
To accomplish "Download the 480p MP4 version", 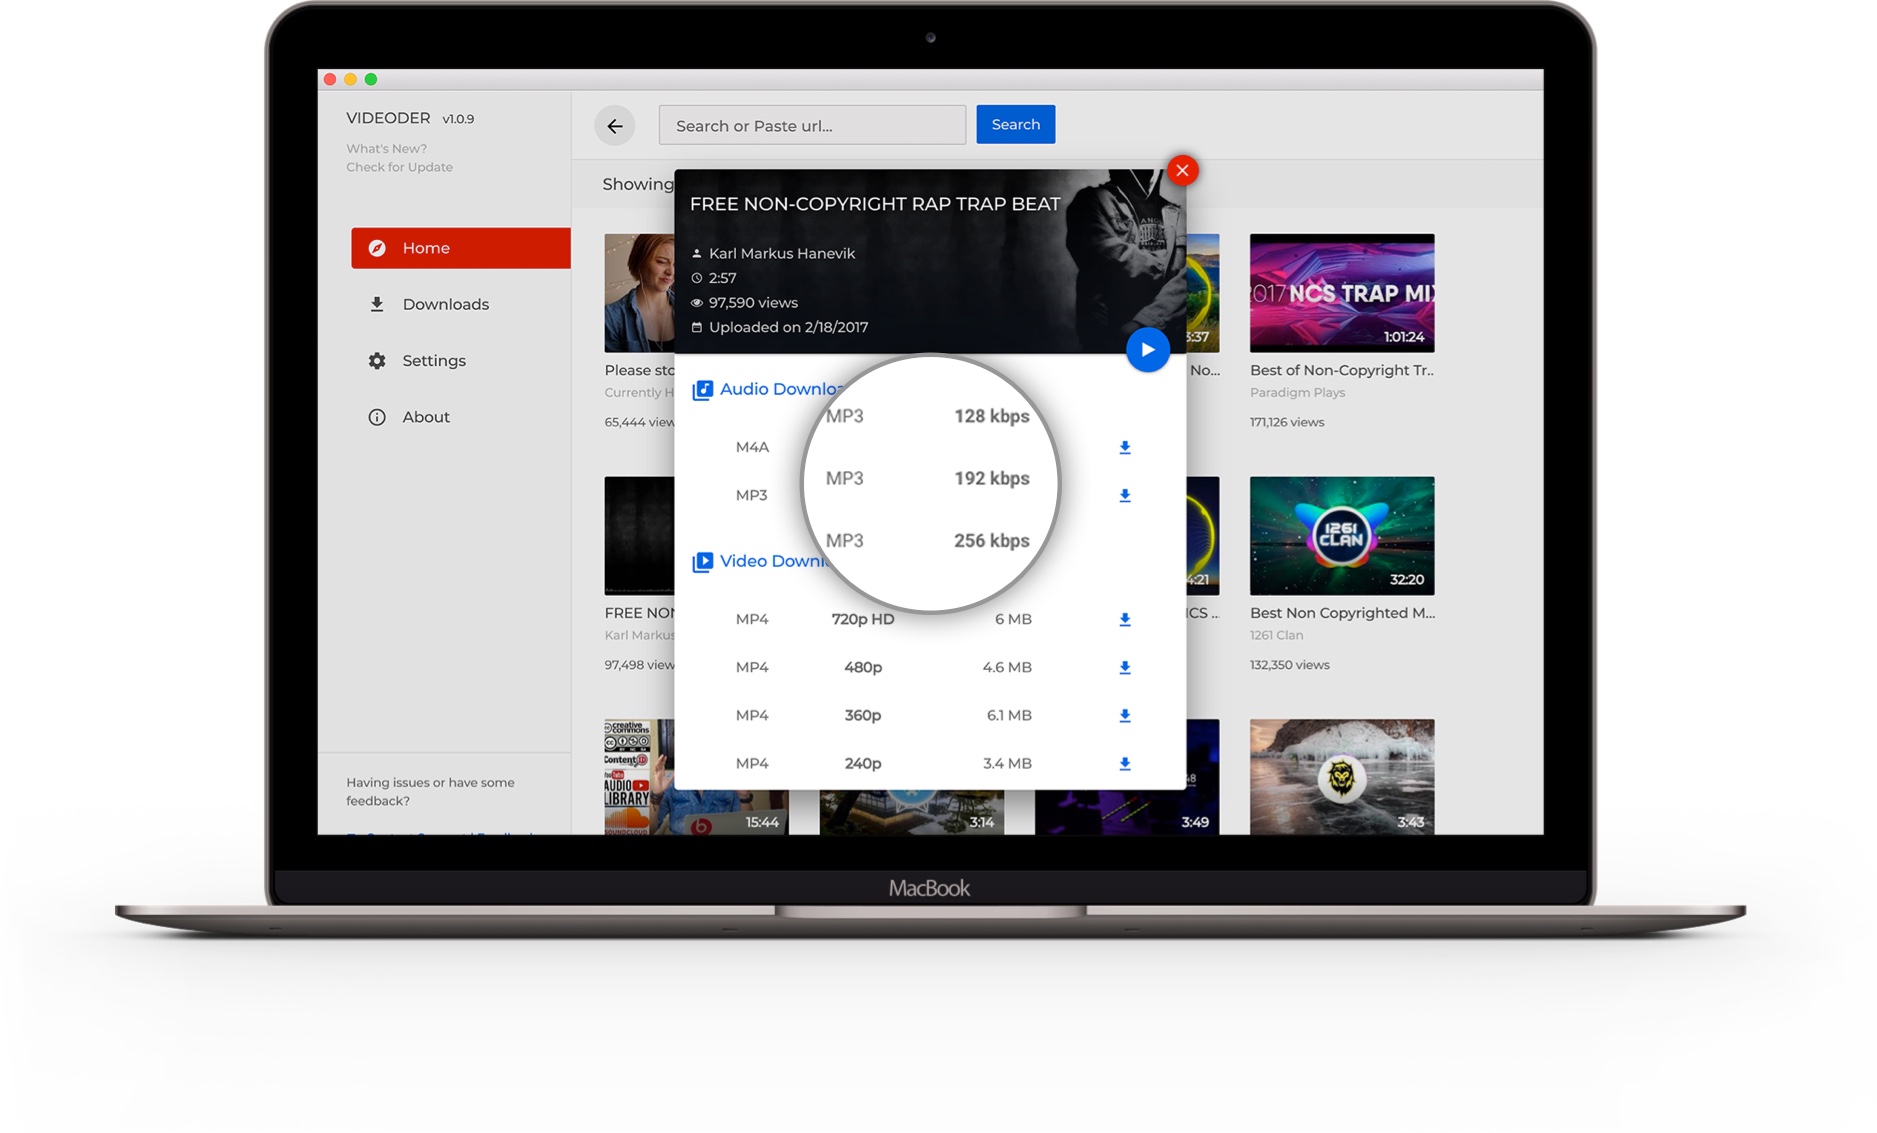I will pos(1124,667).
